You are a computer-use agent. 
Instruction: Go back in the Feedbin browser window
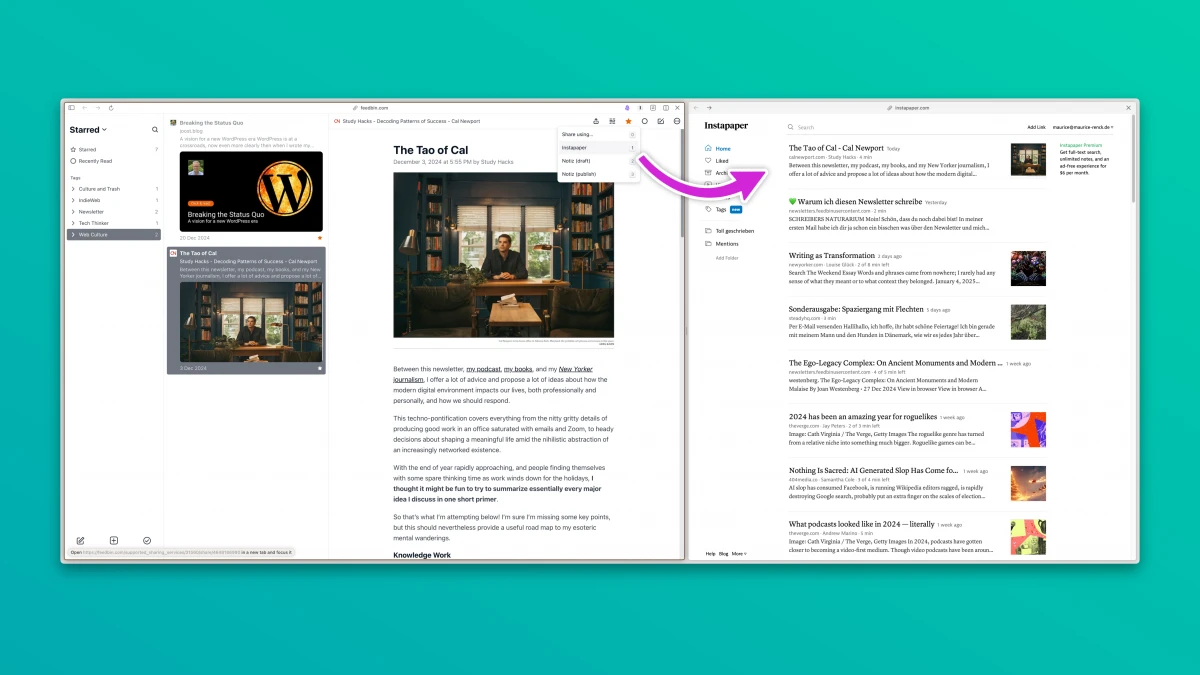click(85, 107)
